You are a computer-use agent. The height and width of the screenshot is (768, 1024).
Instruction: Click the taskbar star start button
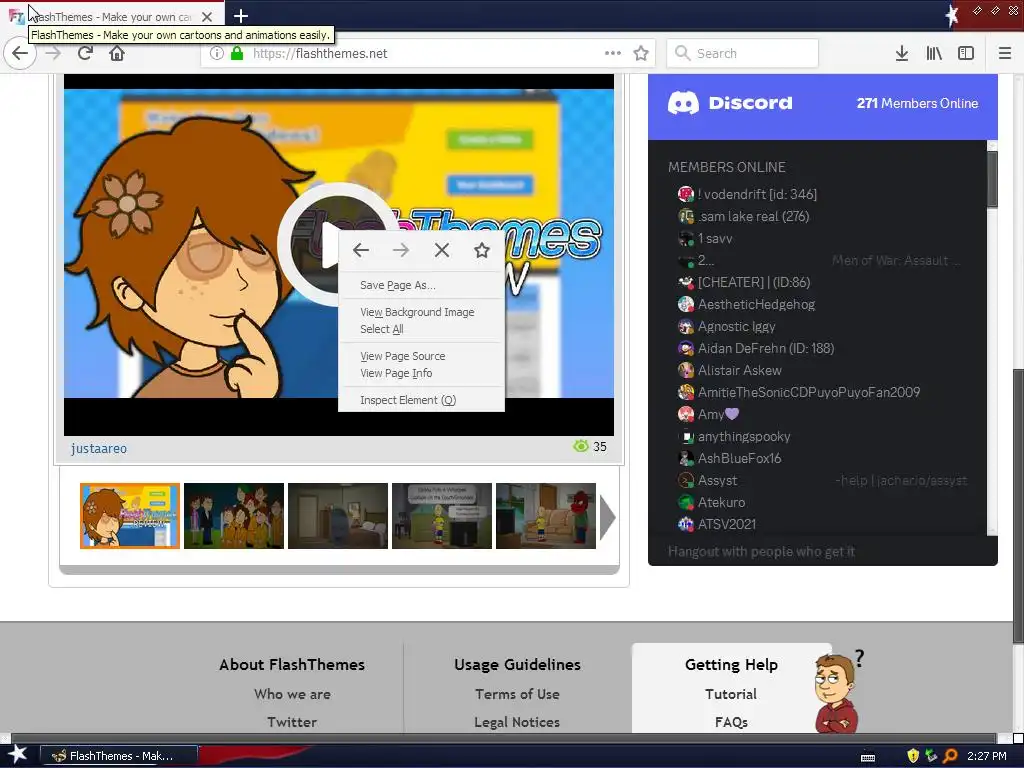(x=18, y=755)
